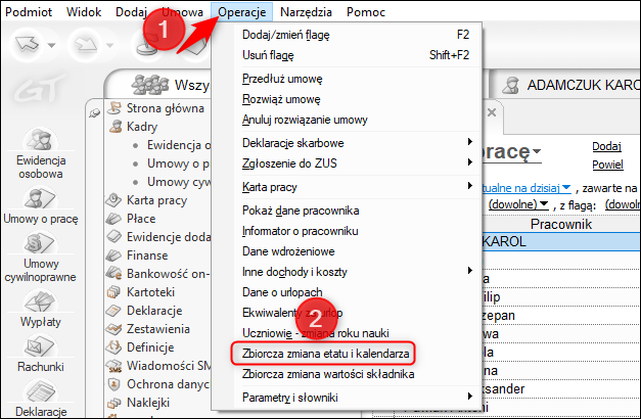Open the Narzędzia menu
The height and width of the screenshot is (419, 641).
click(306, 12)
